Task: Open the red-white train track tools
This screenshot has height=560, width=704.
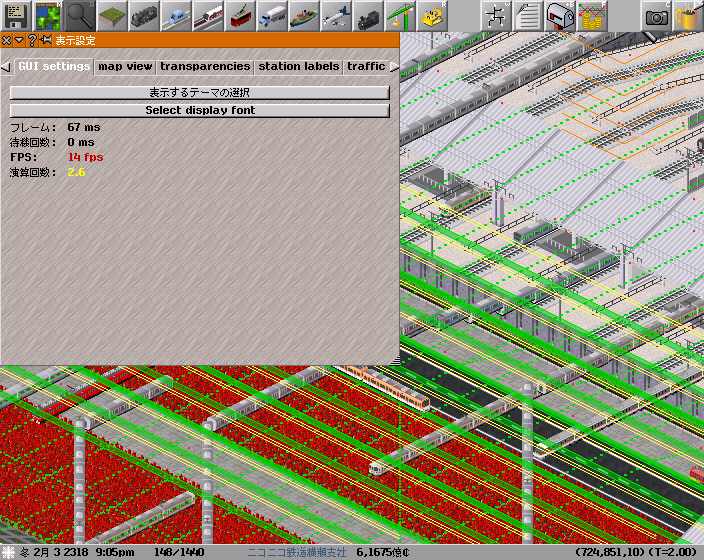Action: [208, 16]
